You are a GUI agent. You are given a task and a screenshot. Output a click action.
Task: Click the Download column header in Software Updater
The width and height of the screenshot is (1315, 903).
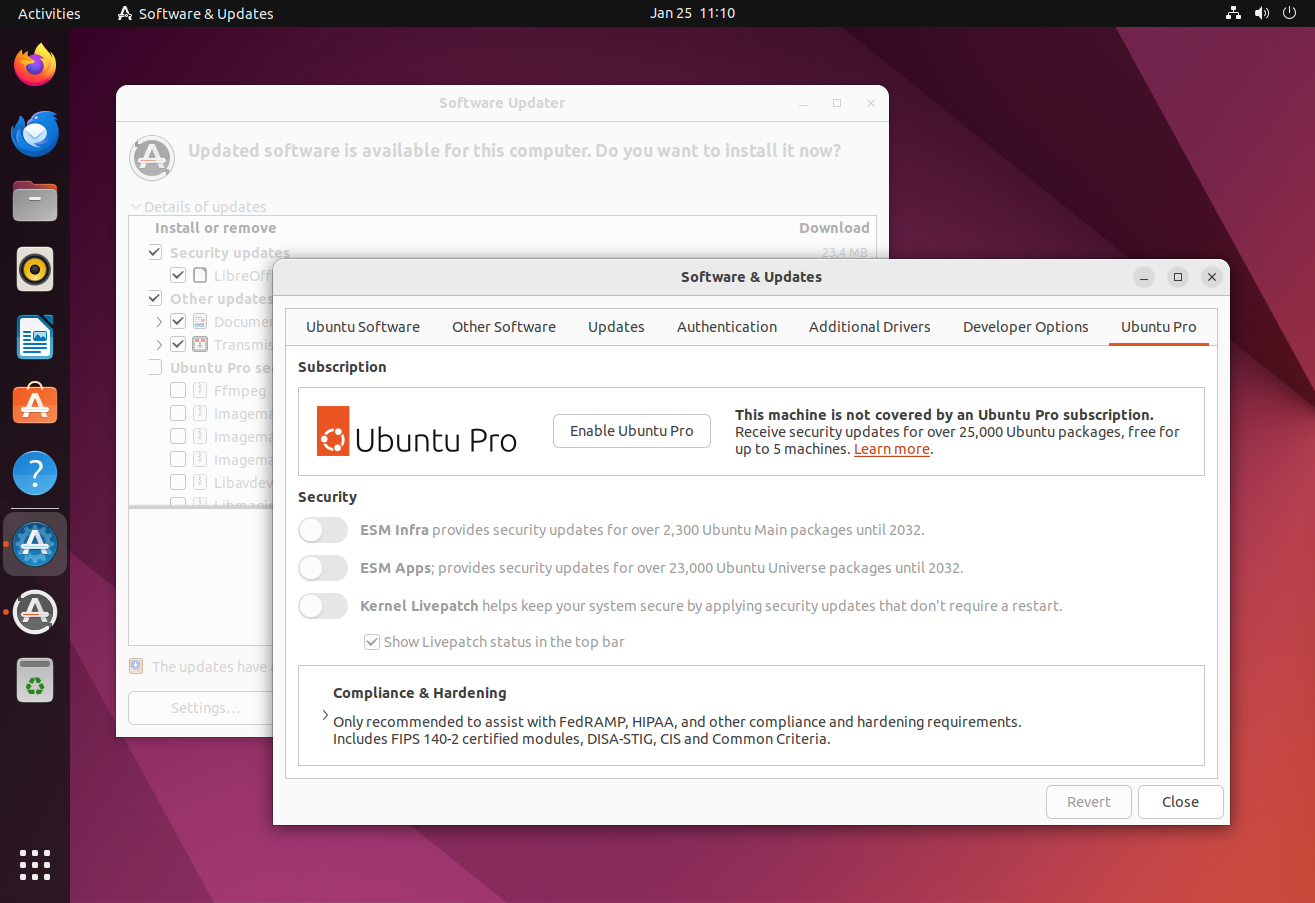click(834, 228)
